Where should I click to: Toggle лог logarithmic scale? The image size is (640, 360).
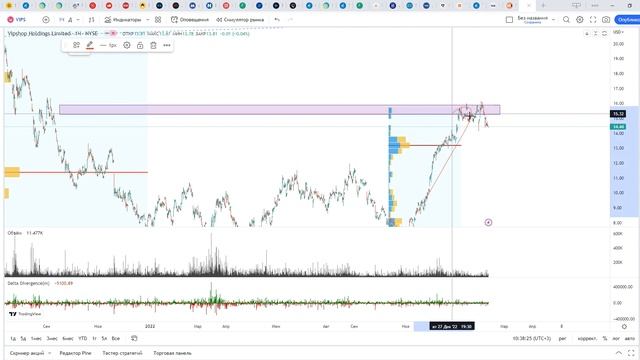click(616, 338)
